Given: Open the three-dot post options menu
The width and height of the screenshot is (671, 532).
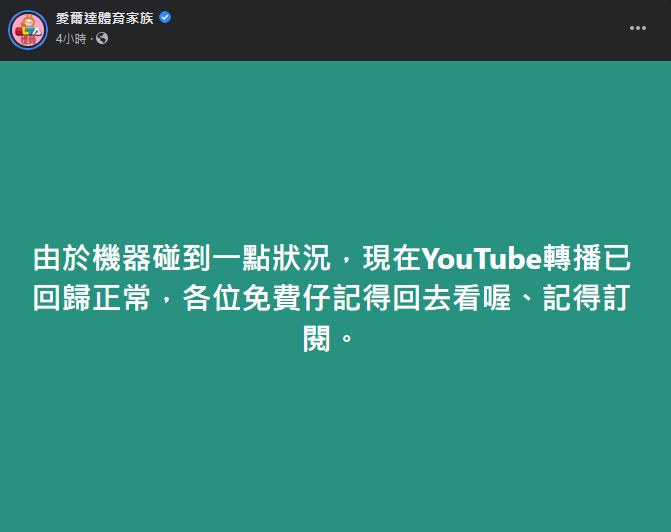Looking at the screenshot, I should 637,28.
